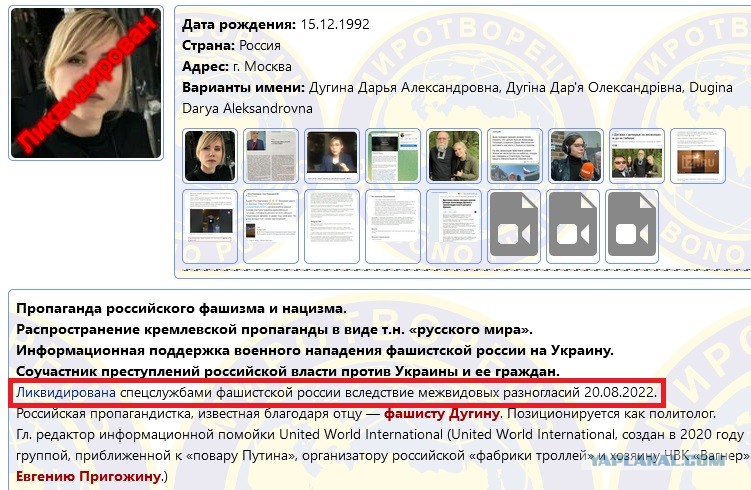751x490 pixels.
Task: Select the label Адрес
Action: coord(205,67)
